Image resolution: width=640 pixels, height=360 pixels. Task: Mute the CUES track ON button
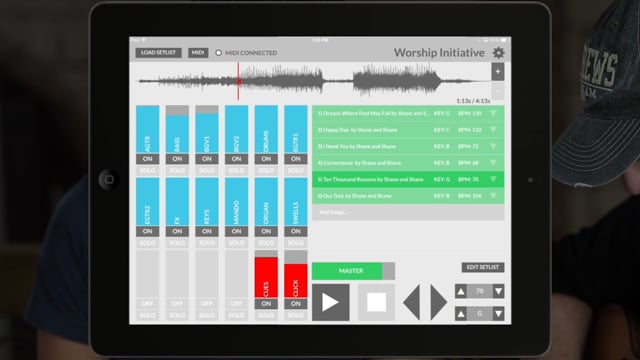(x=266, y=304)
